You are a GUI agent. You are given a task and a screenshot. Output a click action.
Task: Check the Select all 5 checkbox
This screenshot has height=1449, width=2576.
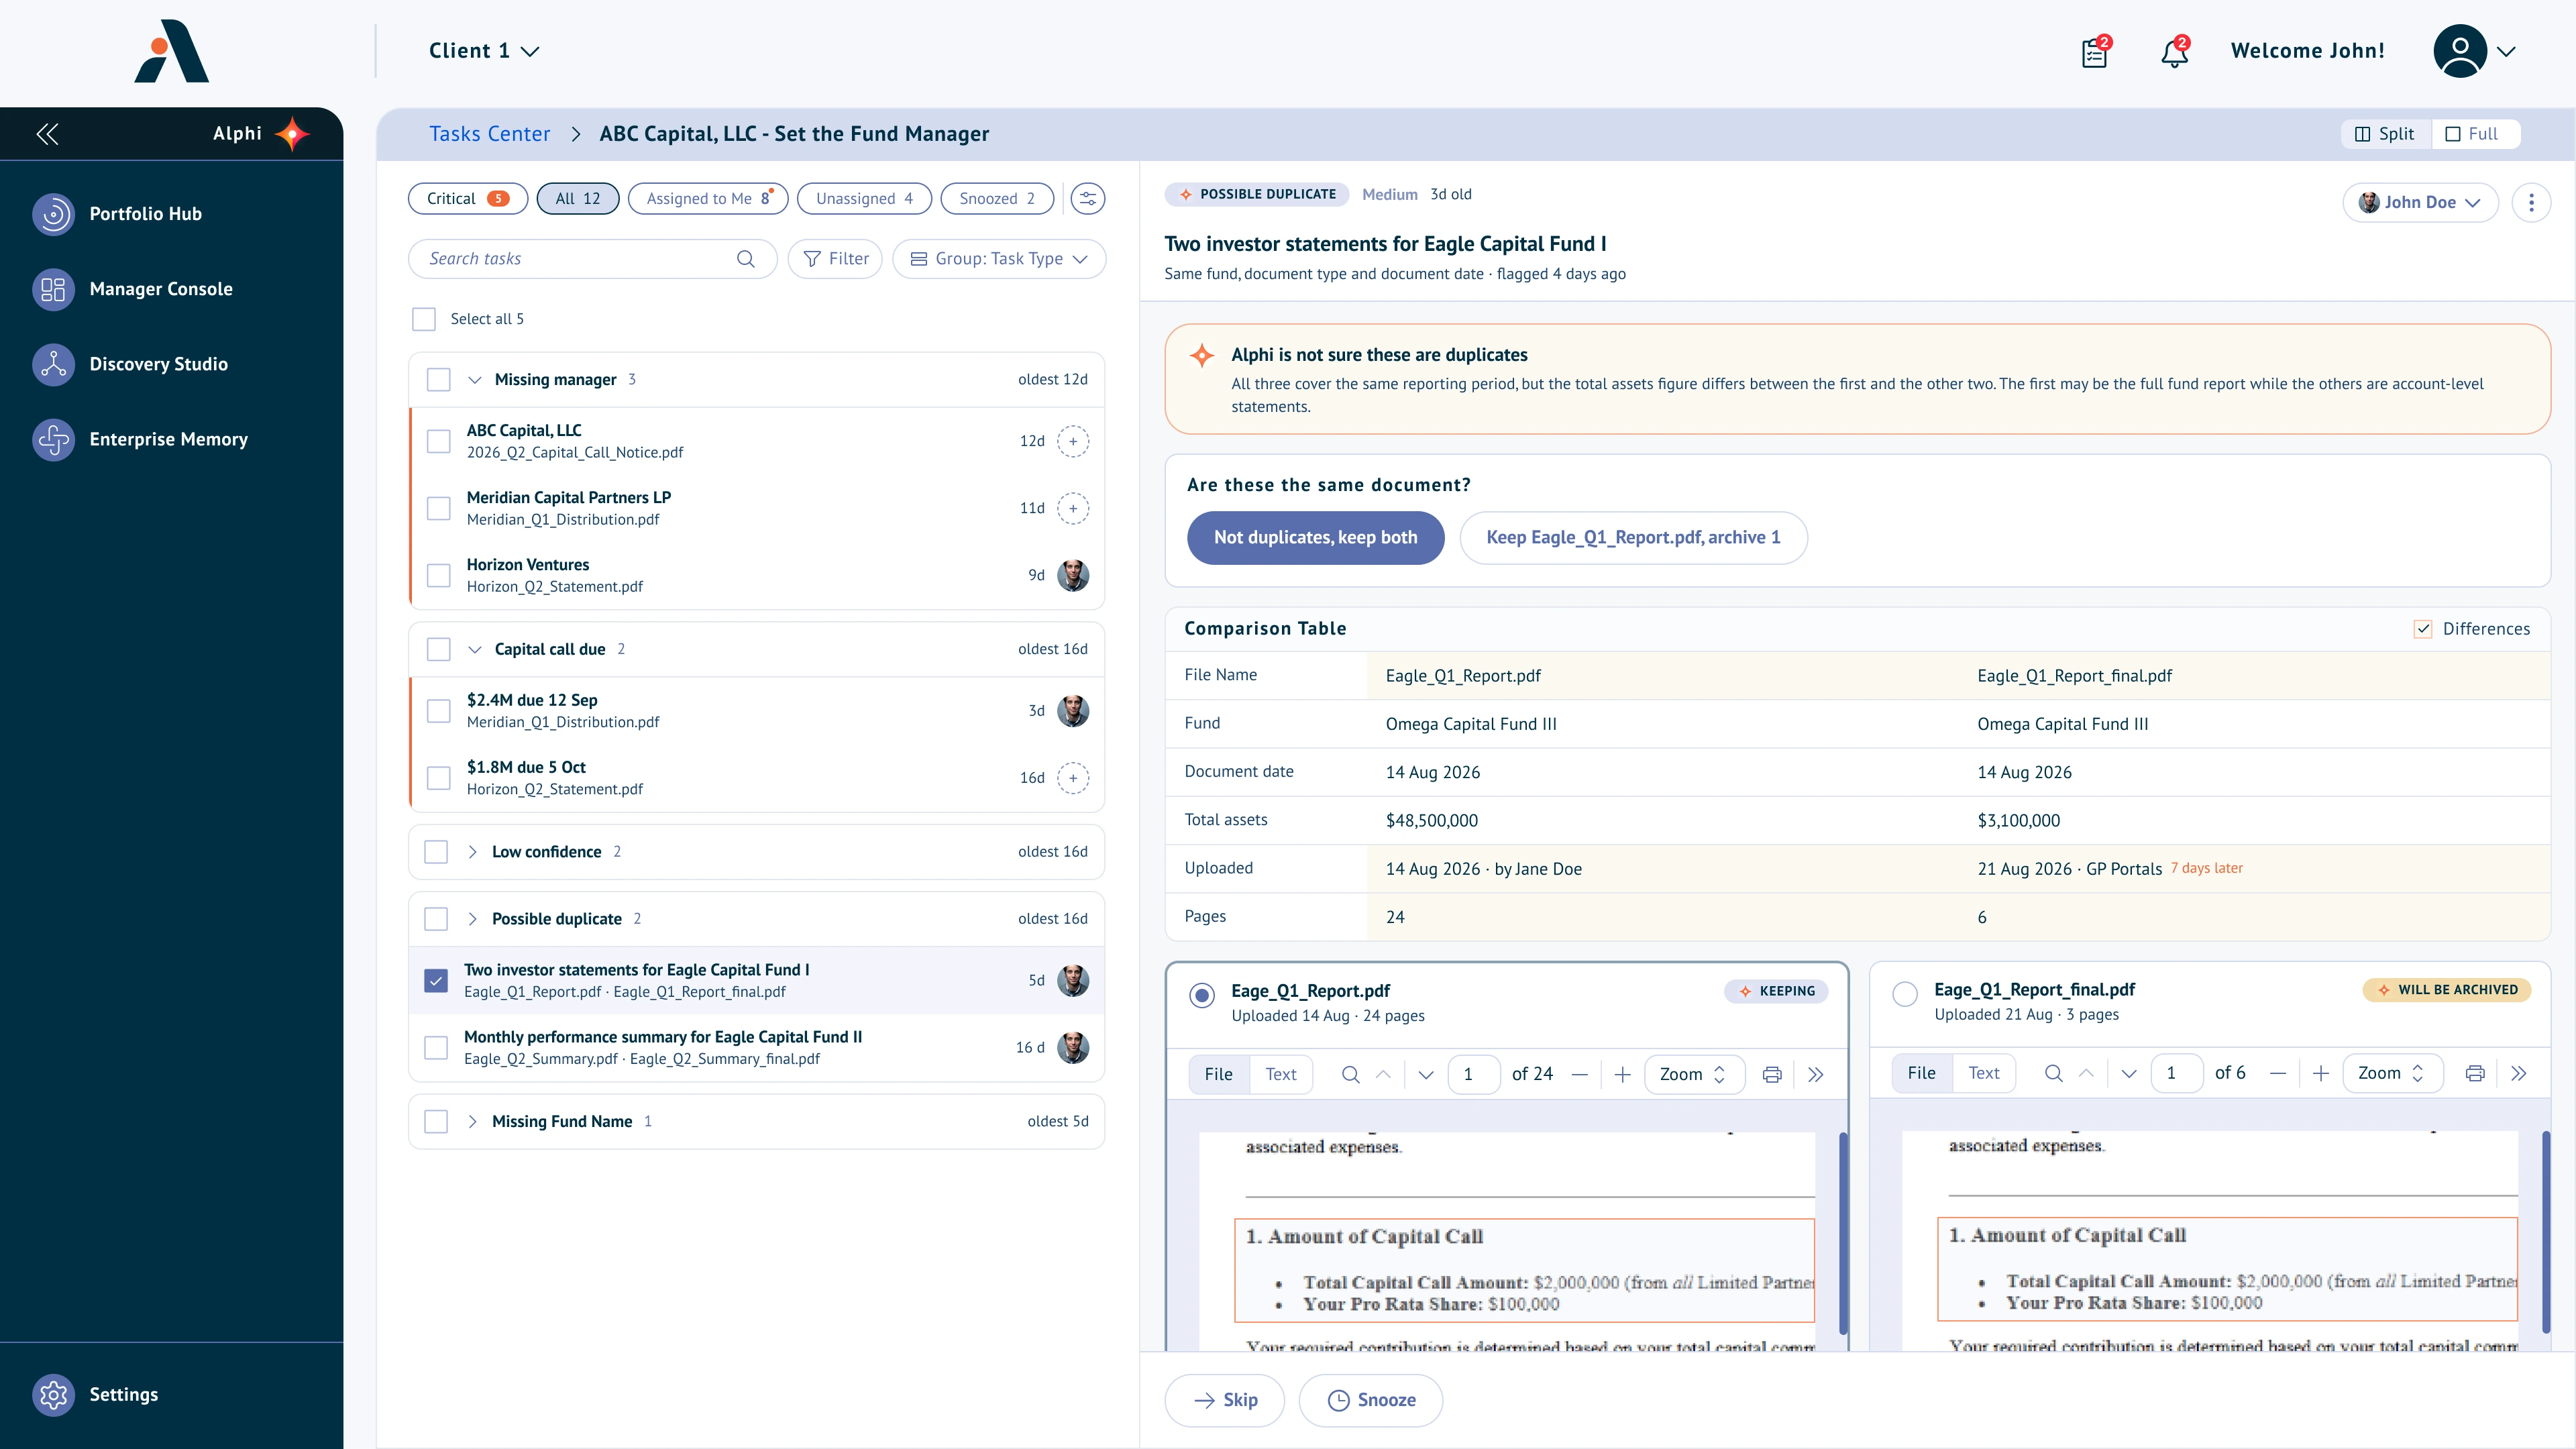coord(424,319)
